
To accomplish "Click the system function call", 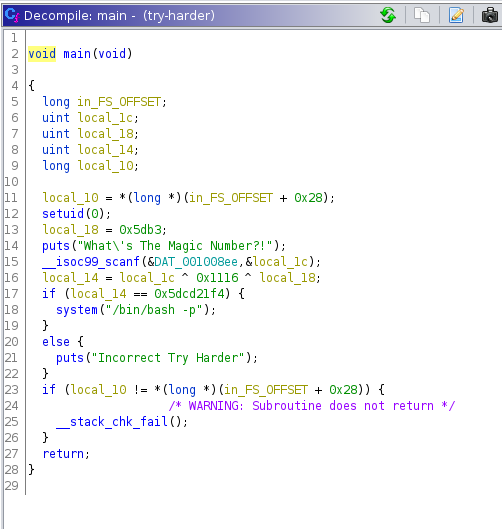I will [x=77, y=309].
